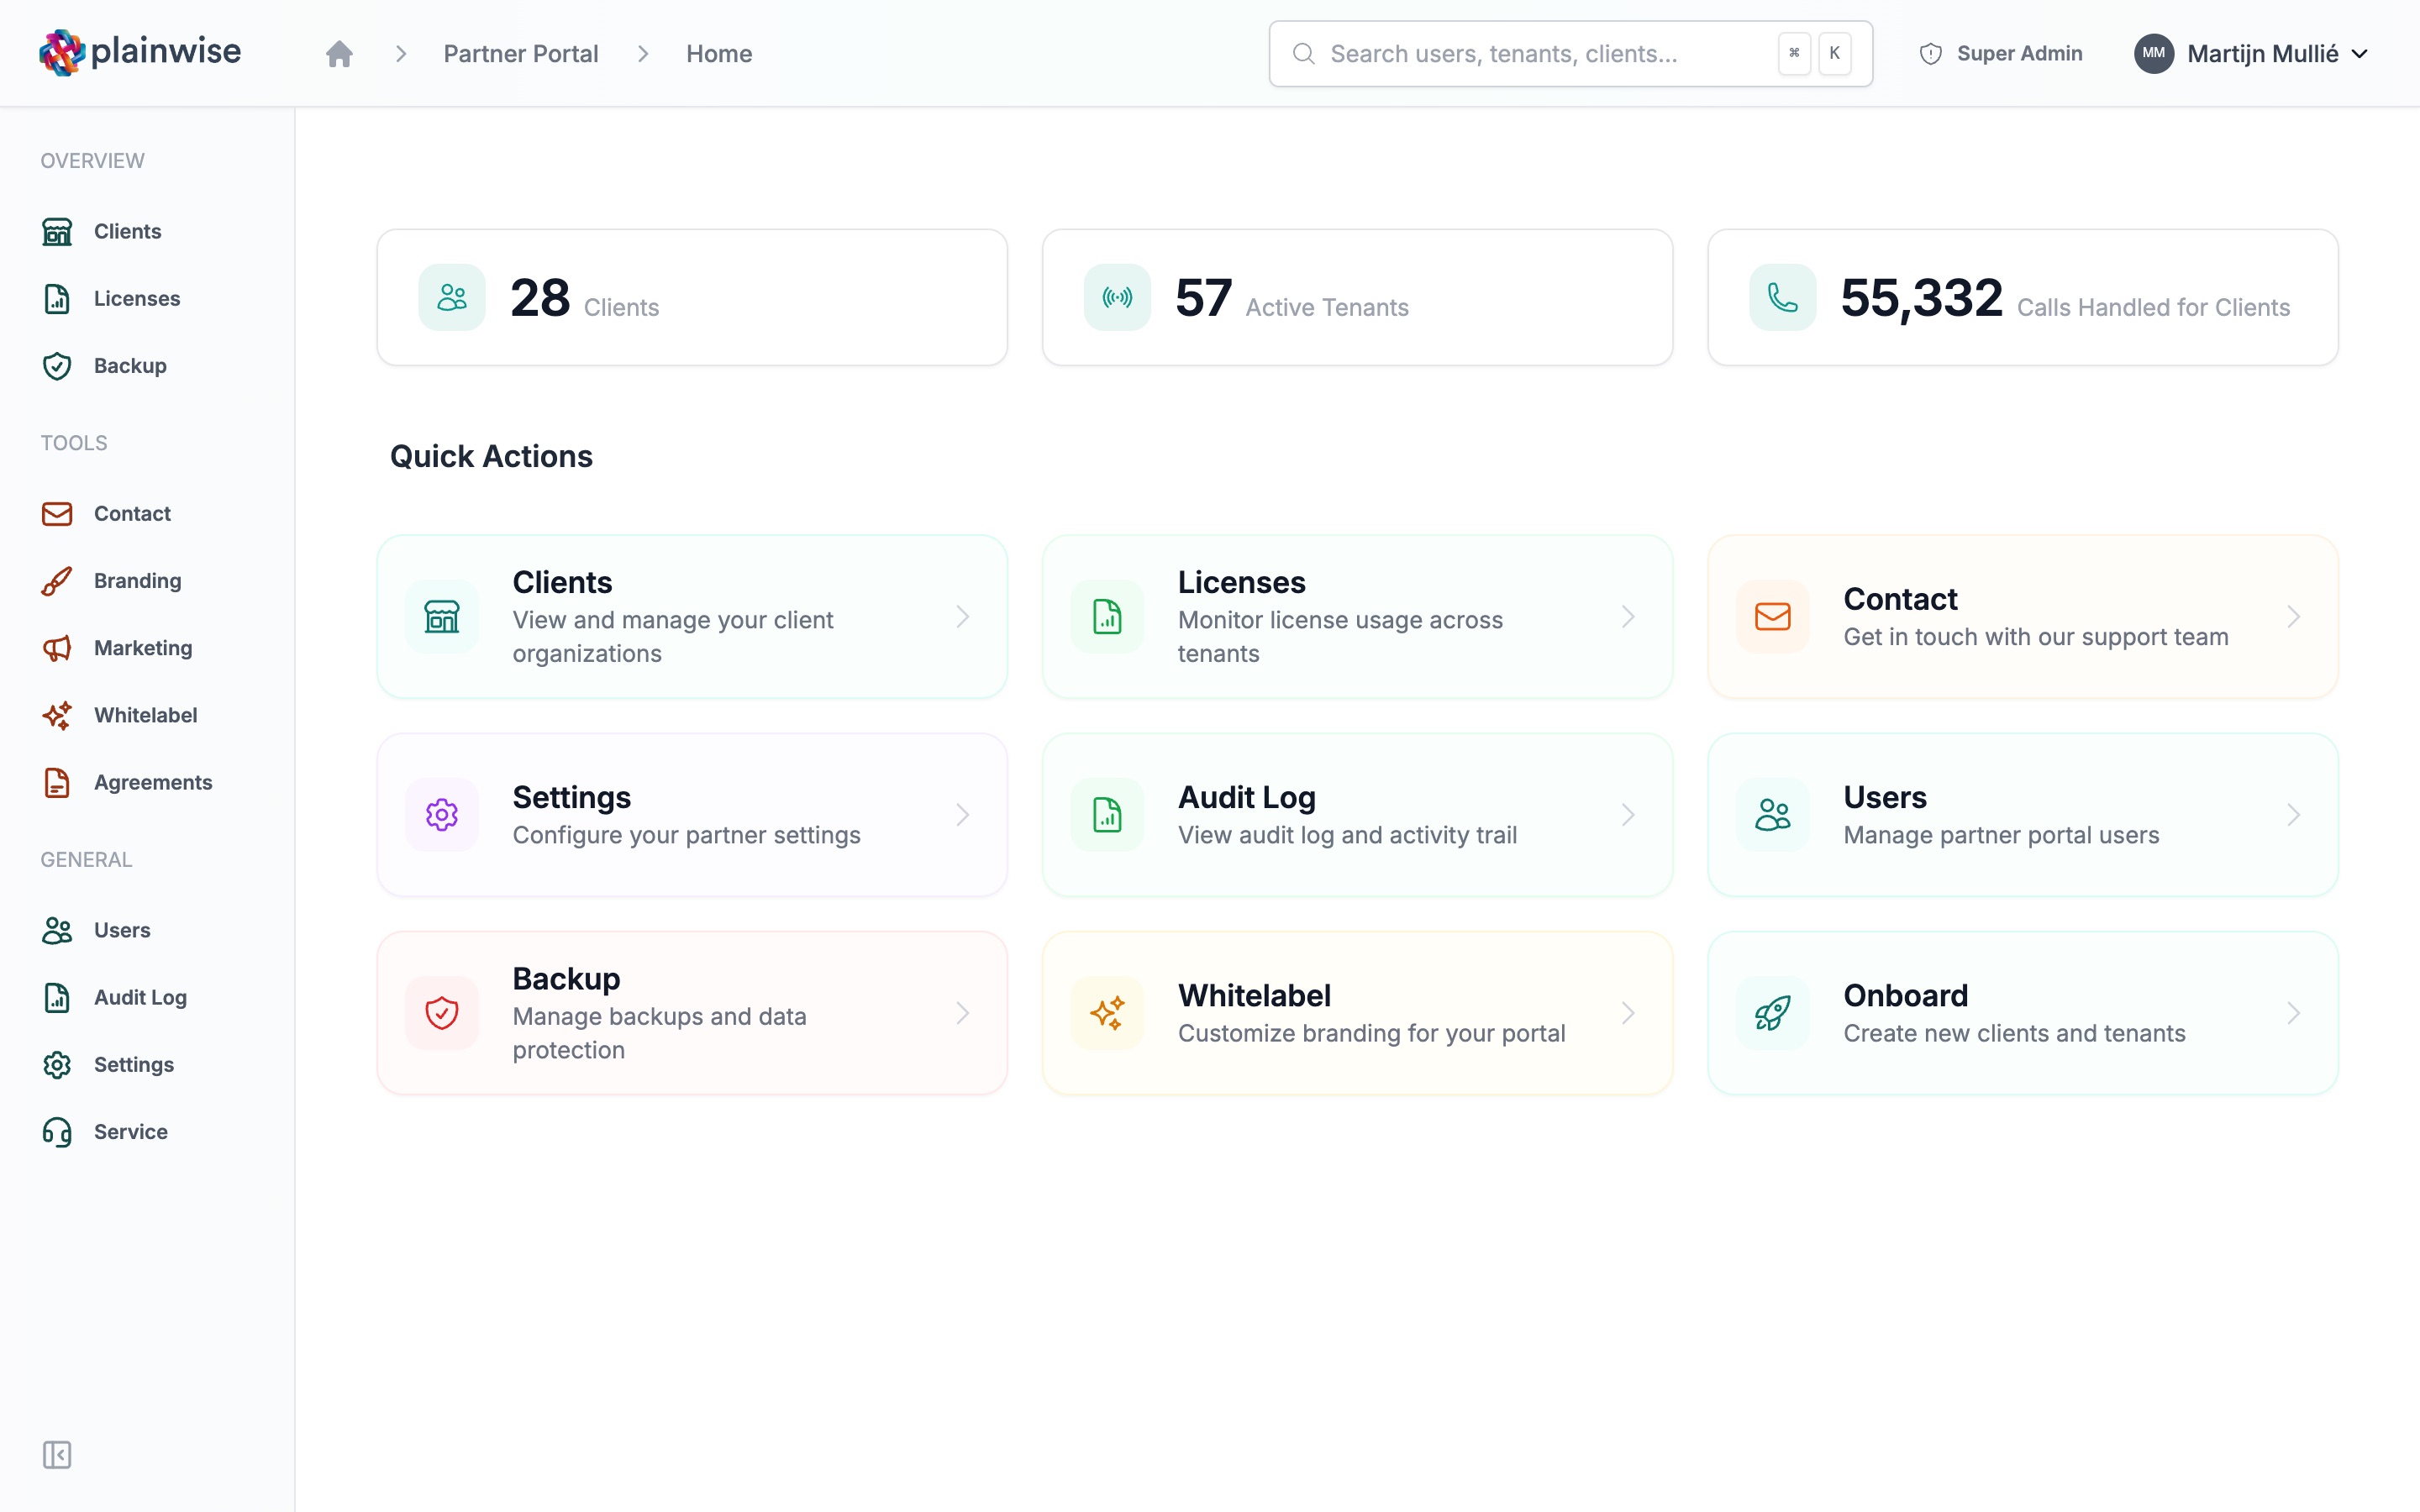Click the Super Admin shield badge
The width and height of the screenshot is (2420, 1512).
point(2001,53)
